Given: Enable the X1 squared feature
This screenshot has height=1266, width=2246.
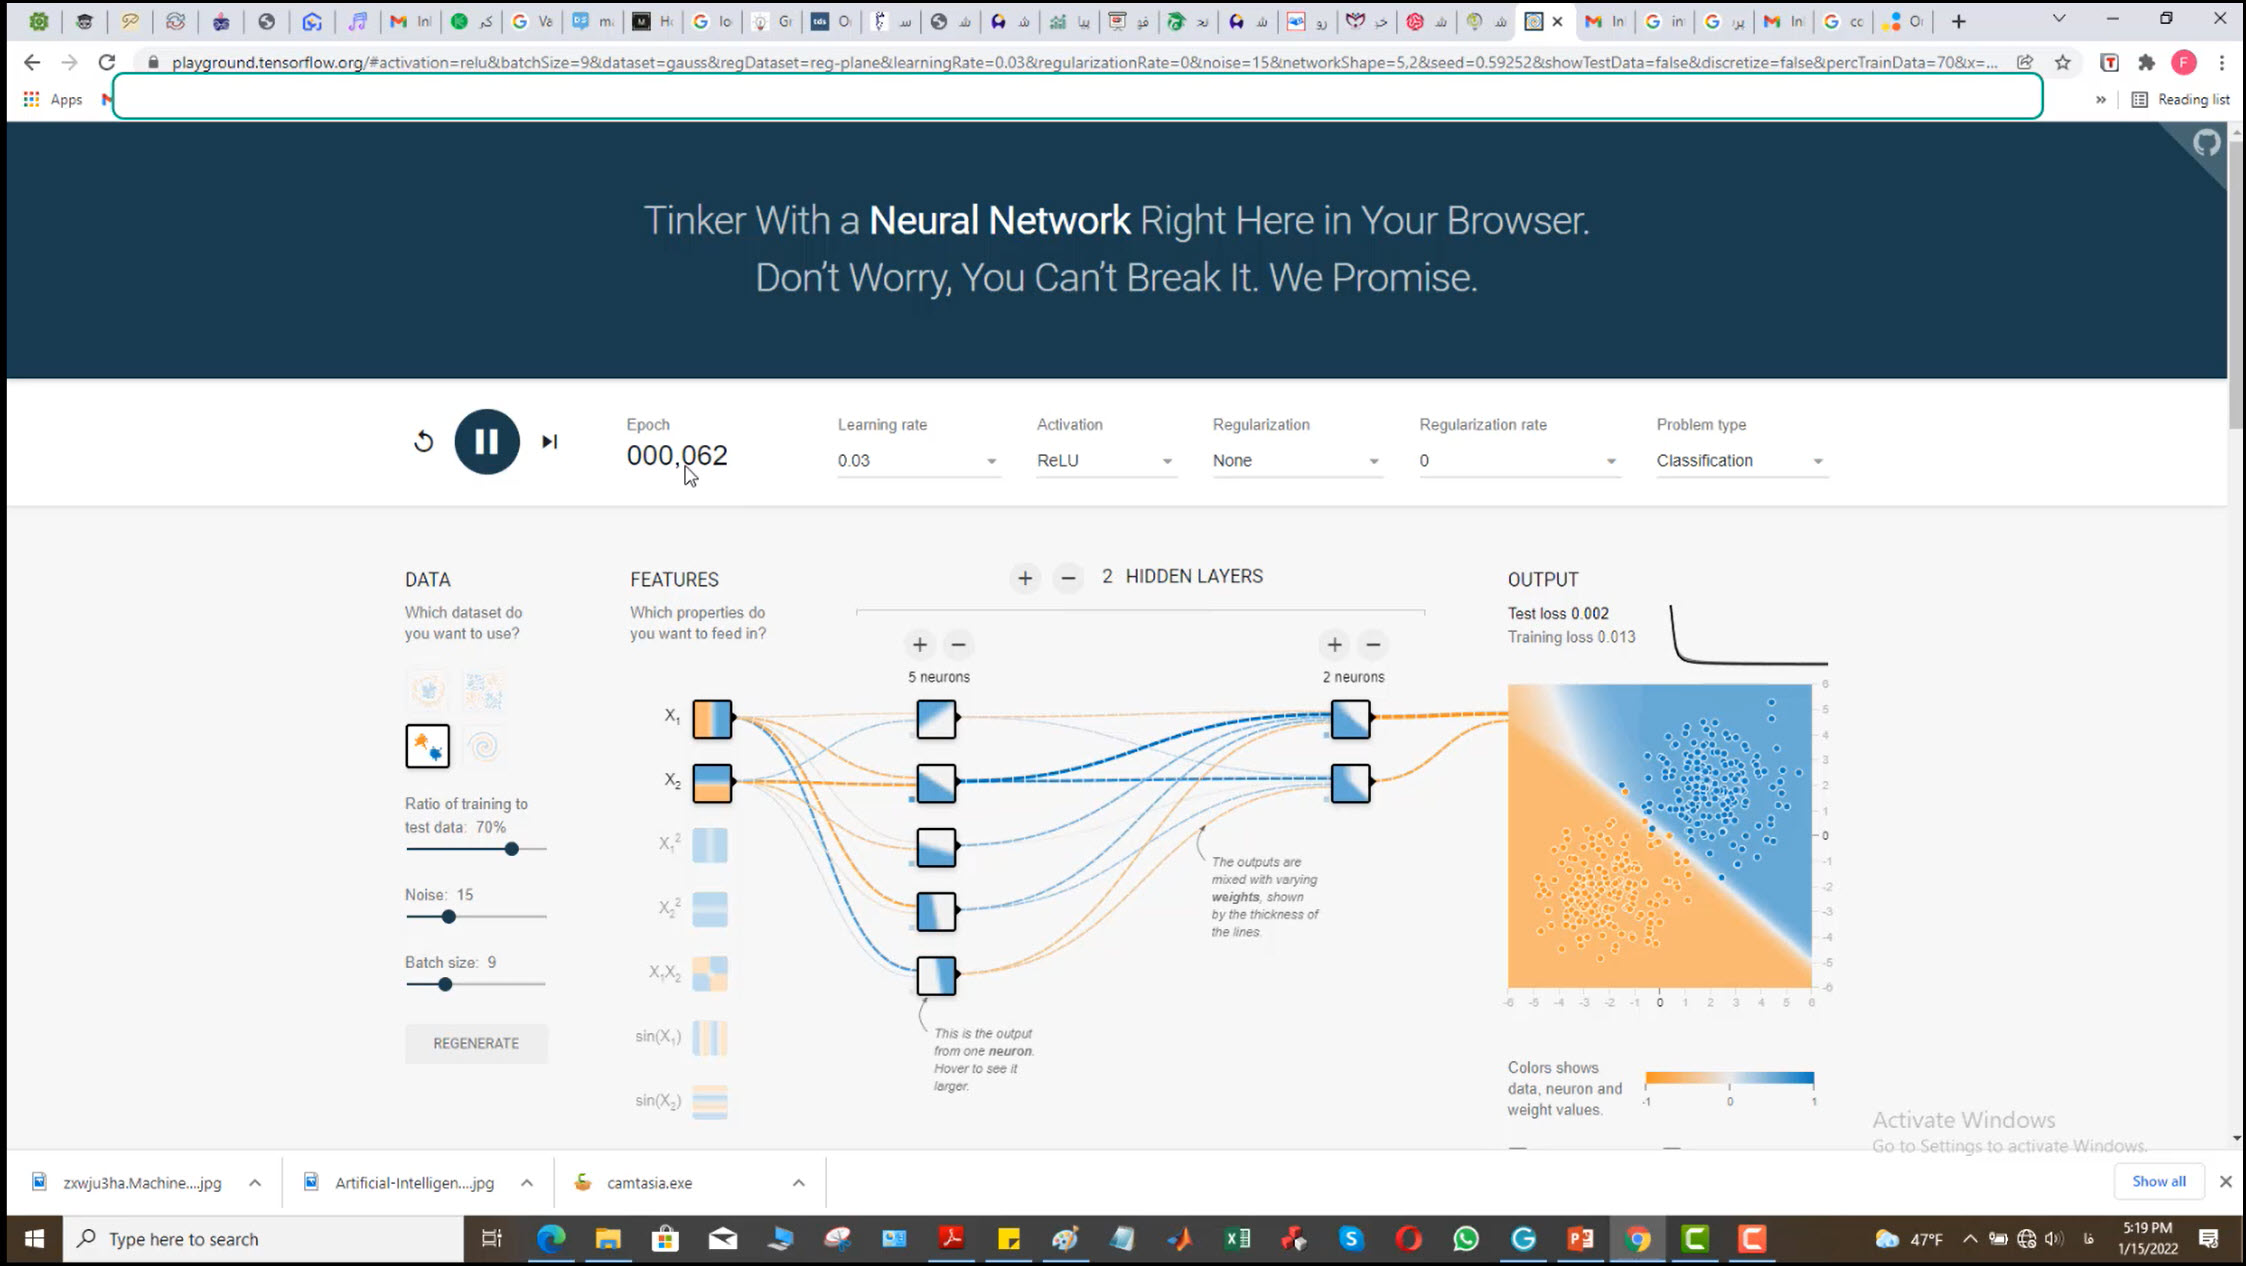Looking at the screenshot, I should click(710, 845).
